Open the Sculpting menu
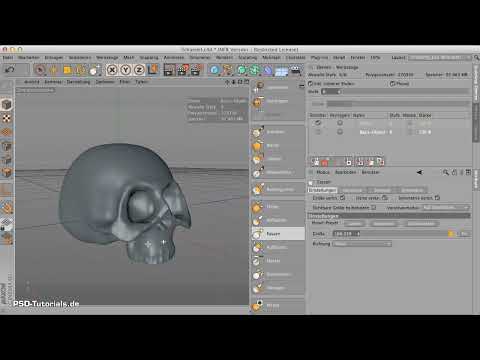 coord(248,58)
